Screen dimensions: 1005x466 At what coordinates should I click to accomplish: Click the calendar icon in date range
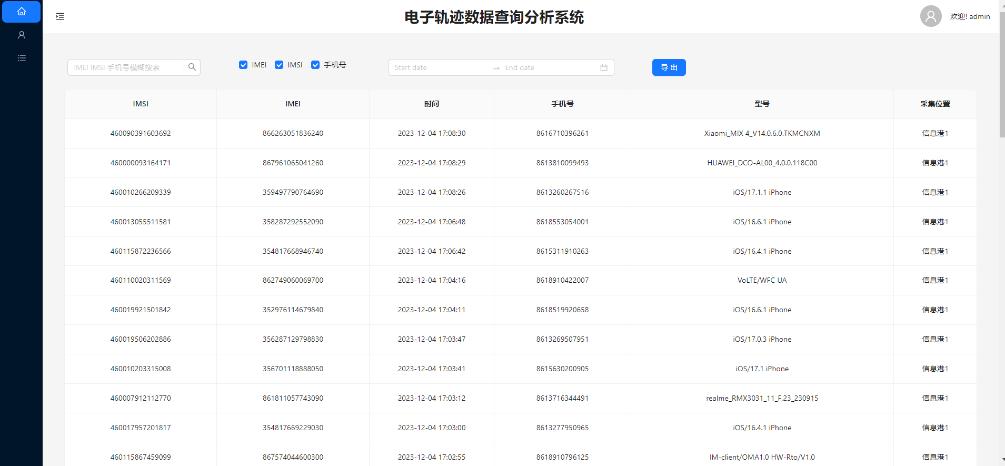[x=604, y=67]
